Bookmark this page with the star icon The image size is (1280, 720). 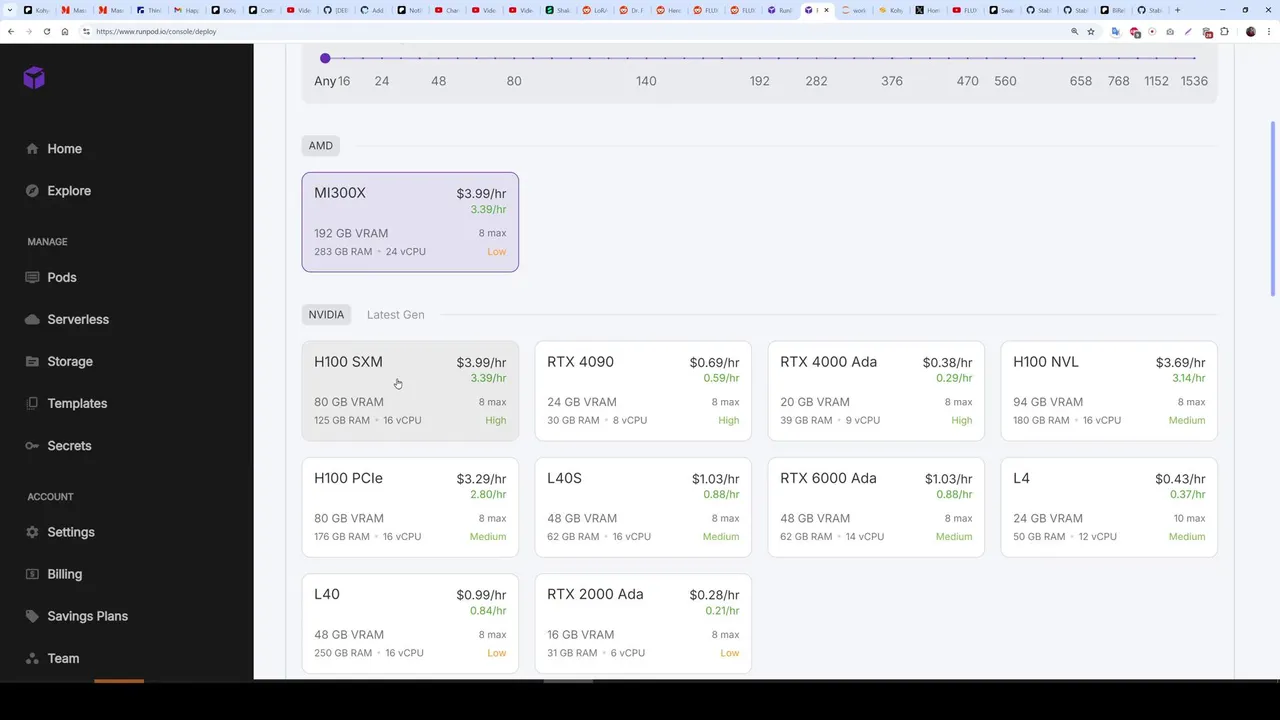[1091, 31]
